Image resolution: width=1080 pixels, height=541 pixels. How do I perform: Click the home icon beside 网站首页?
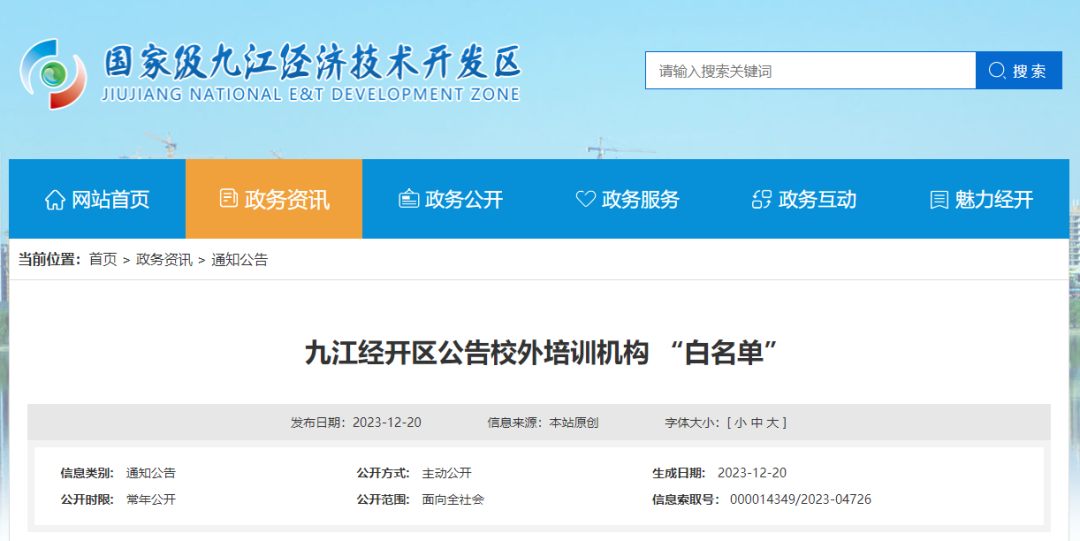55,200
